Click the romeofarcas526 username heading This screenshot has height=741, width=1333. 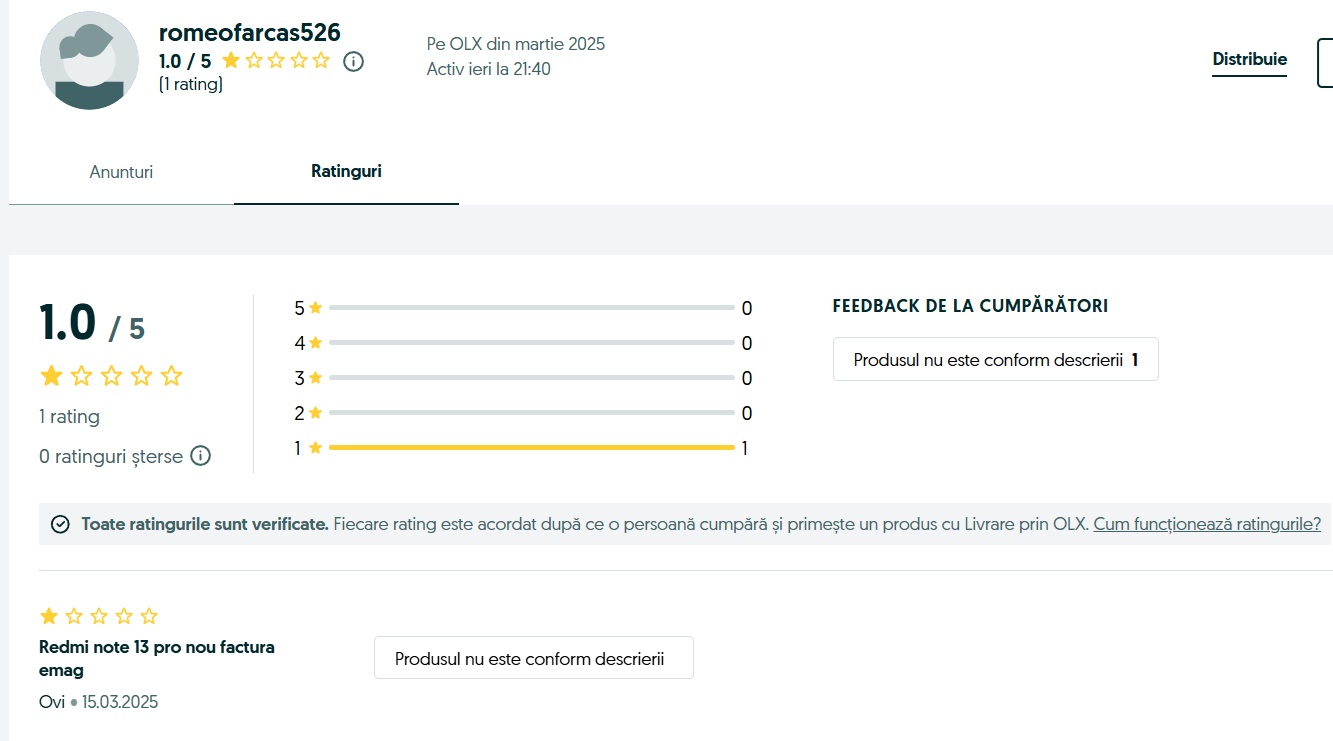(250, 32)
